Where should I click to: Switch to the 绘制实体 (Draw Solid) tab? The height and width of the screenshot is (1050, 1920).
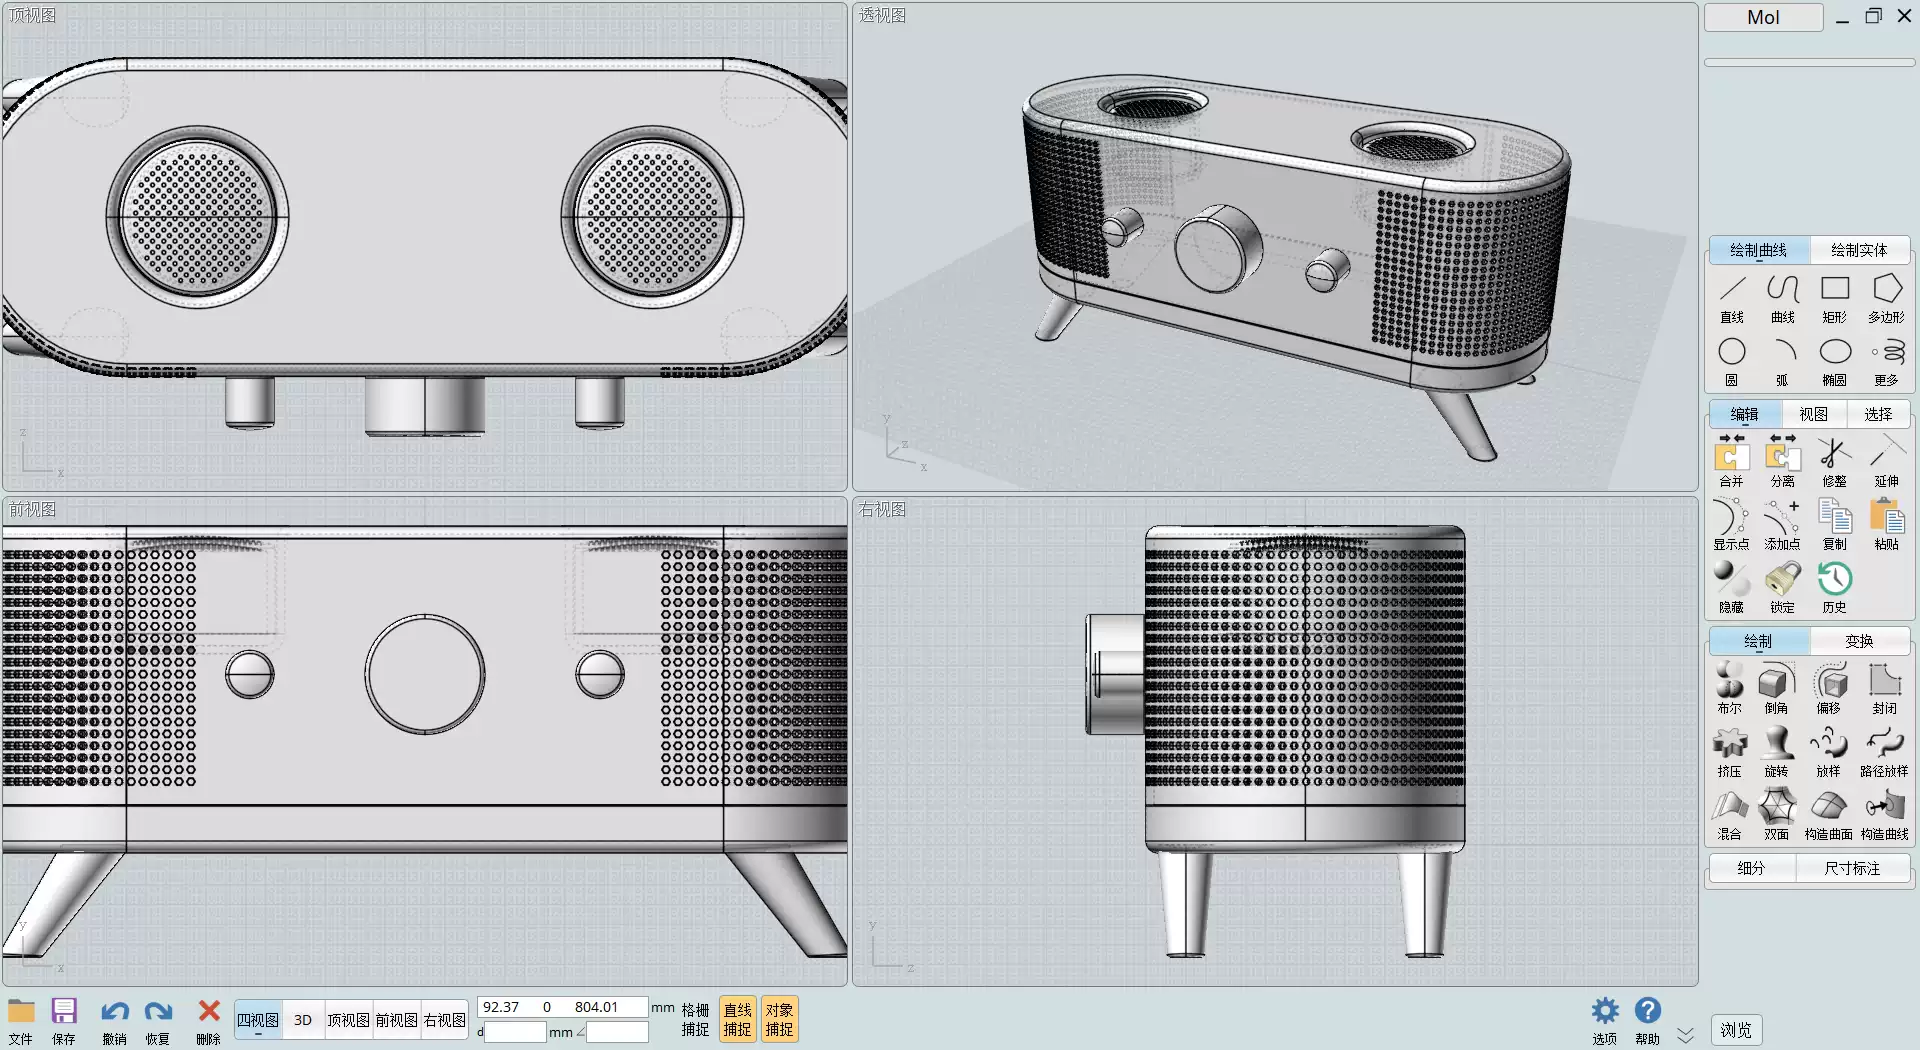(1859, 250)
